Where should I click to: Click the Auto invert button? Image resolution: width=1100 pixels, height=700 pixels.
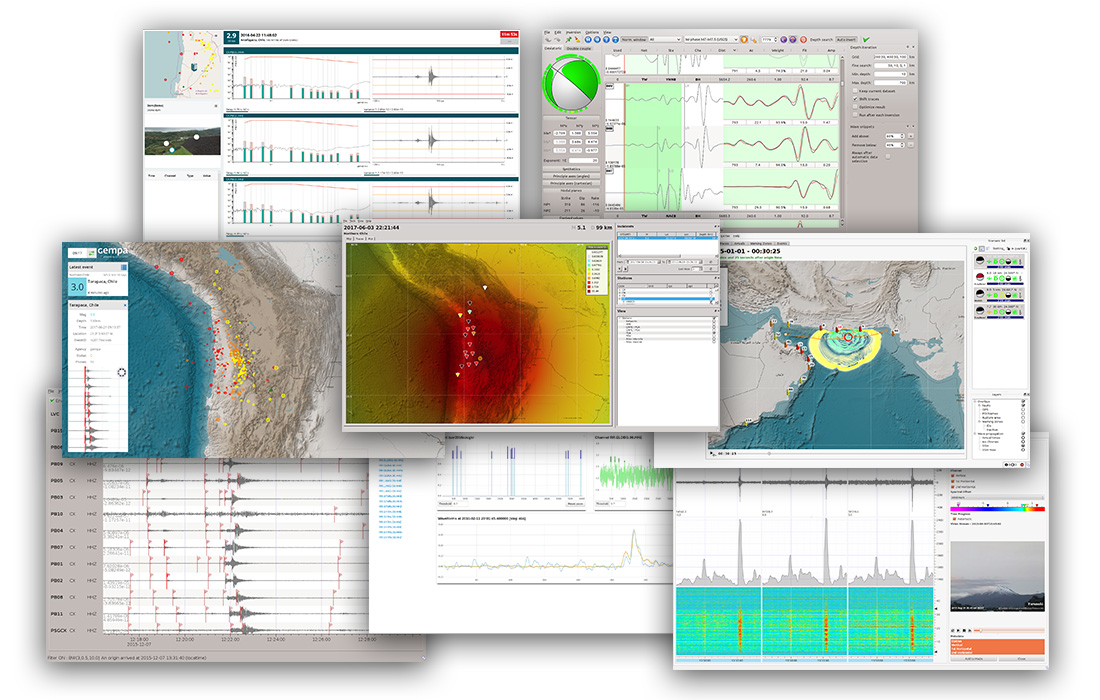846,39
